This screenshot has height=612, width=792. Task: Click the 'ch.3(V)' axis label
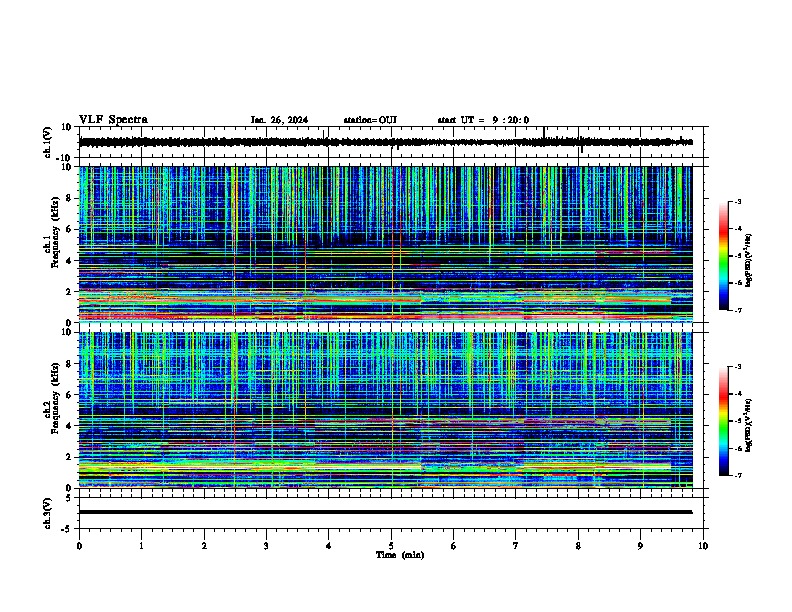pyautogui.click(x=47, y=514)
